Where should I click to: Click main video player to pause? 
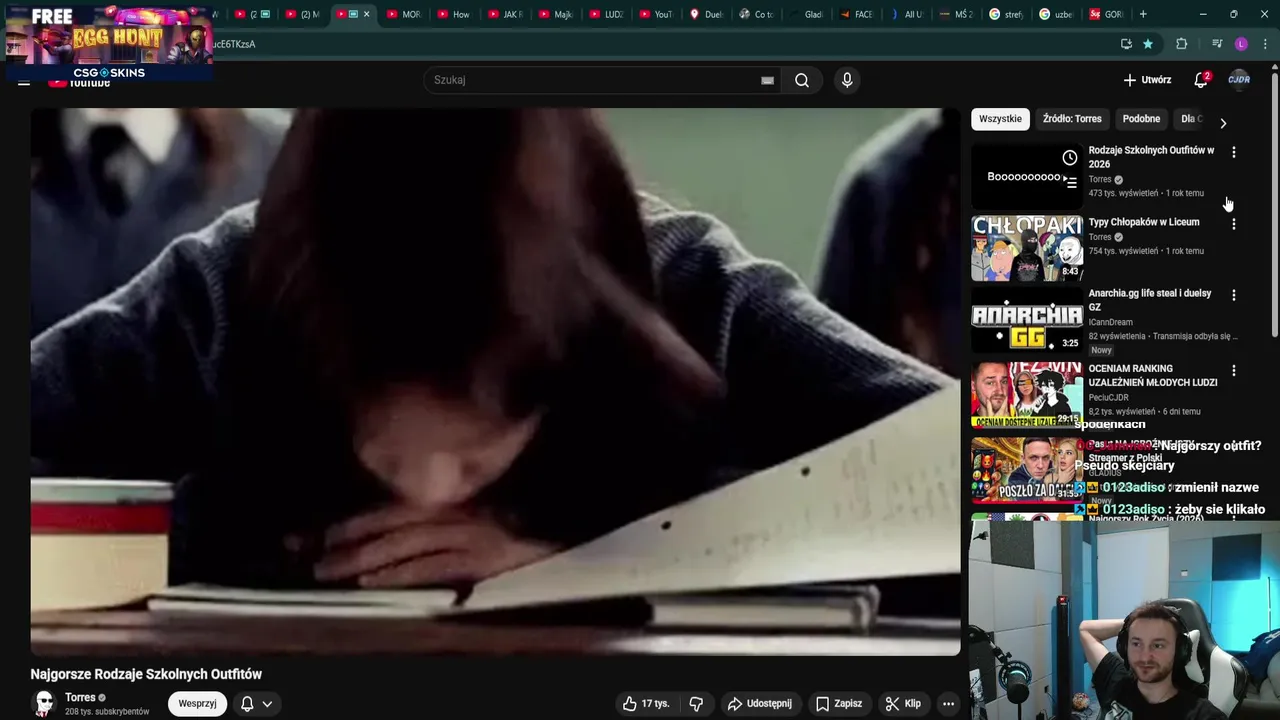(495, 382)
